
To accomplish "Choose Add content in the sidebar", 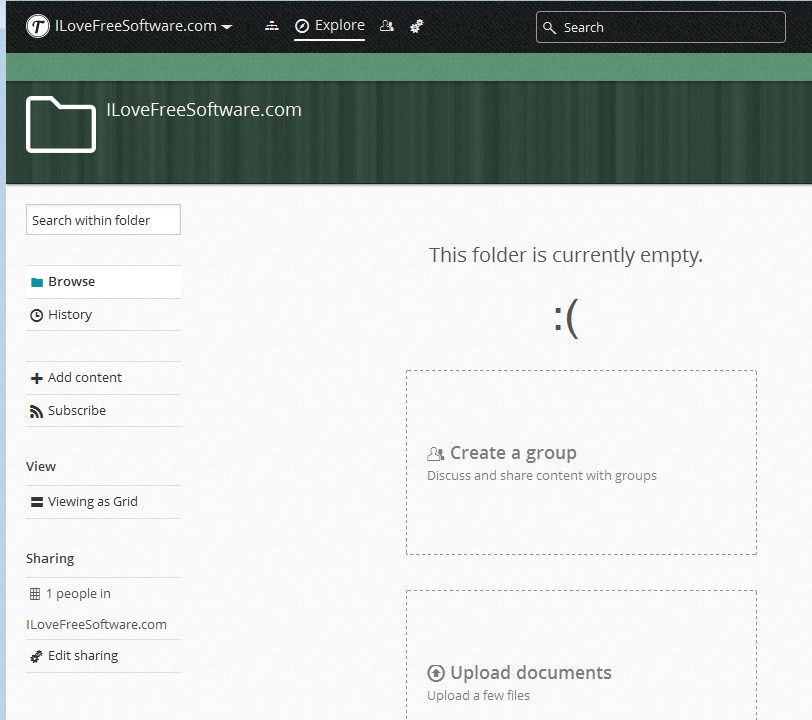I will [104, 378].
